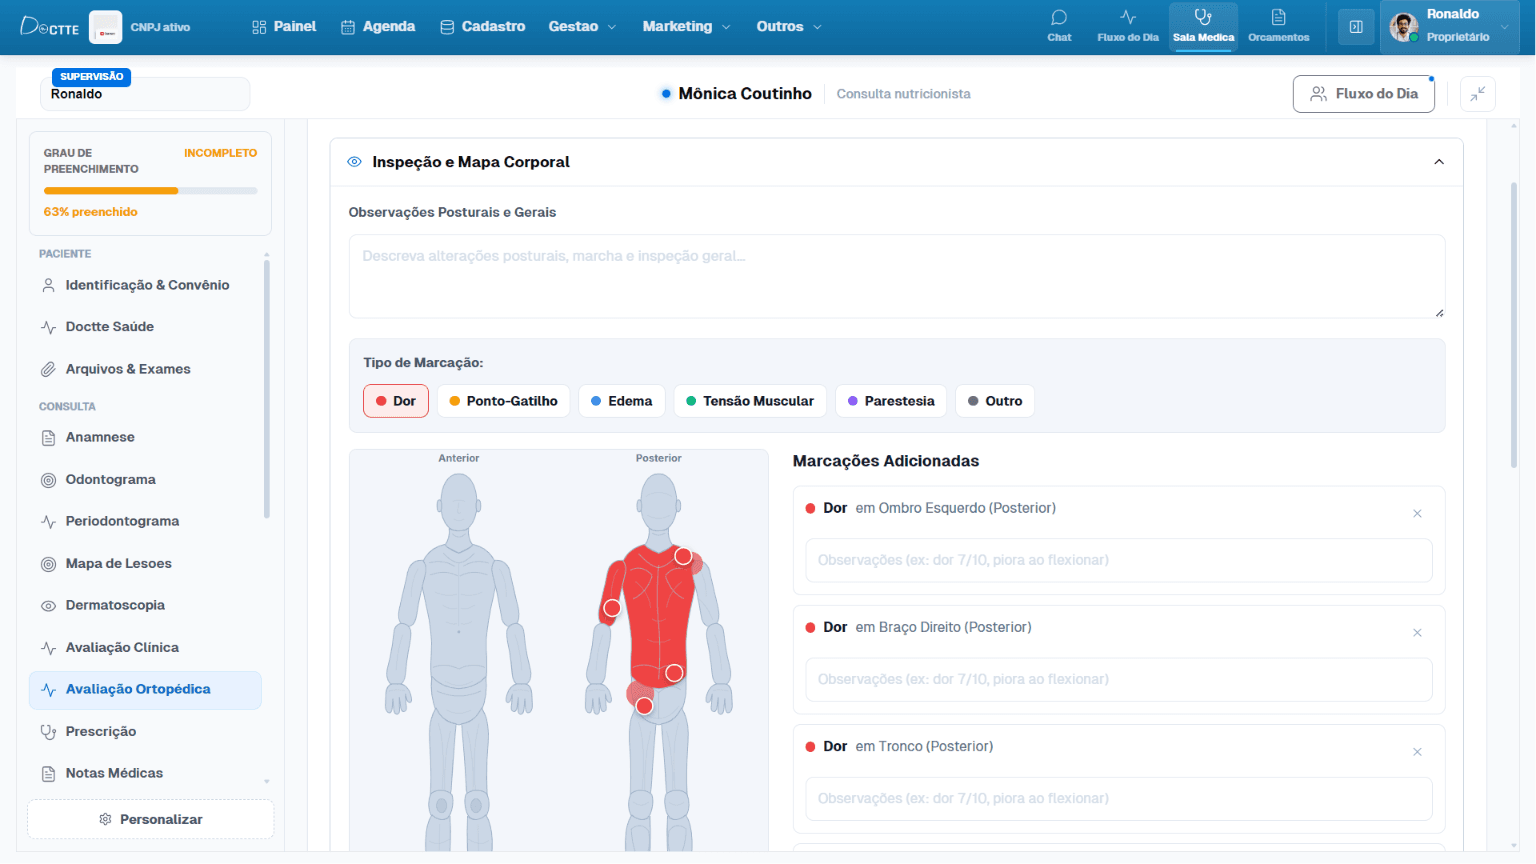Remove Dor em Ombro Esquerdo marking
1536x864 pixels.
pyautogui.click(x=1417, y=514)
